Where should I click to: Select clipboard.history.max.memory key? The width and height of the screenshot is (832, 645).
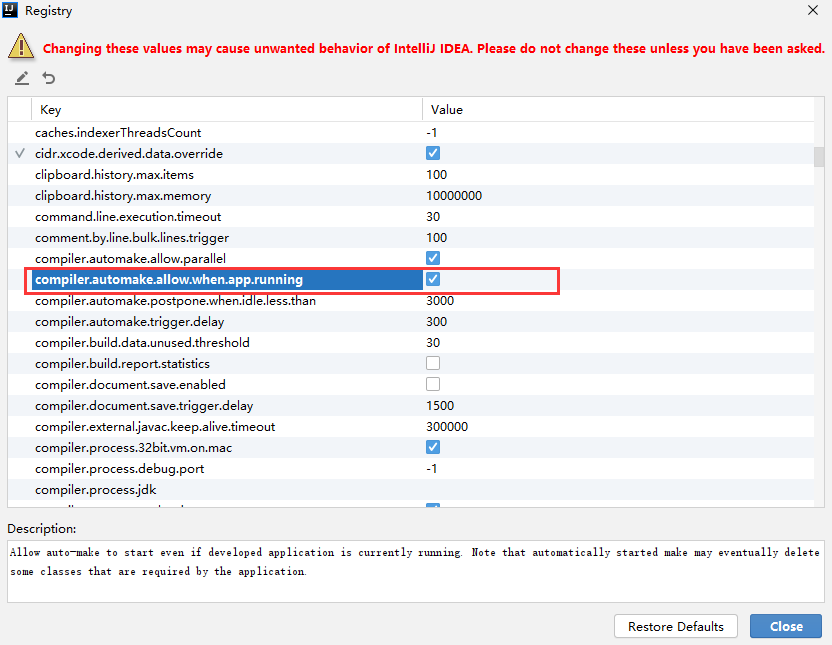click(x=123, y=196)
